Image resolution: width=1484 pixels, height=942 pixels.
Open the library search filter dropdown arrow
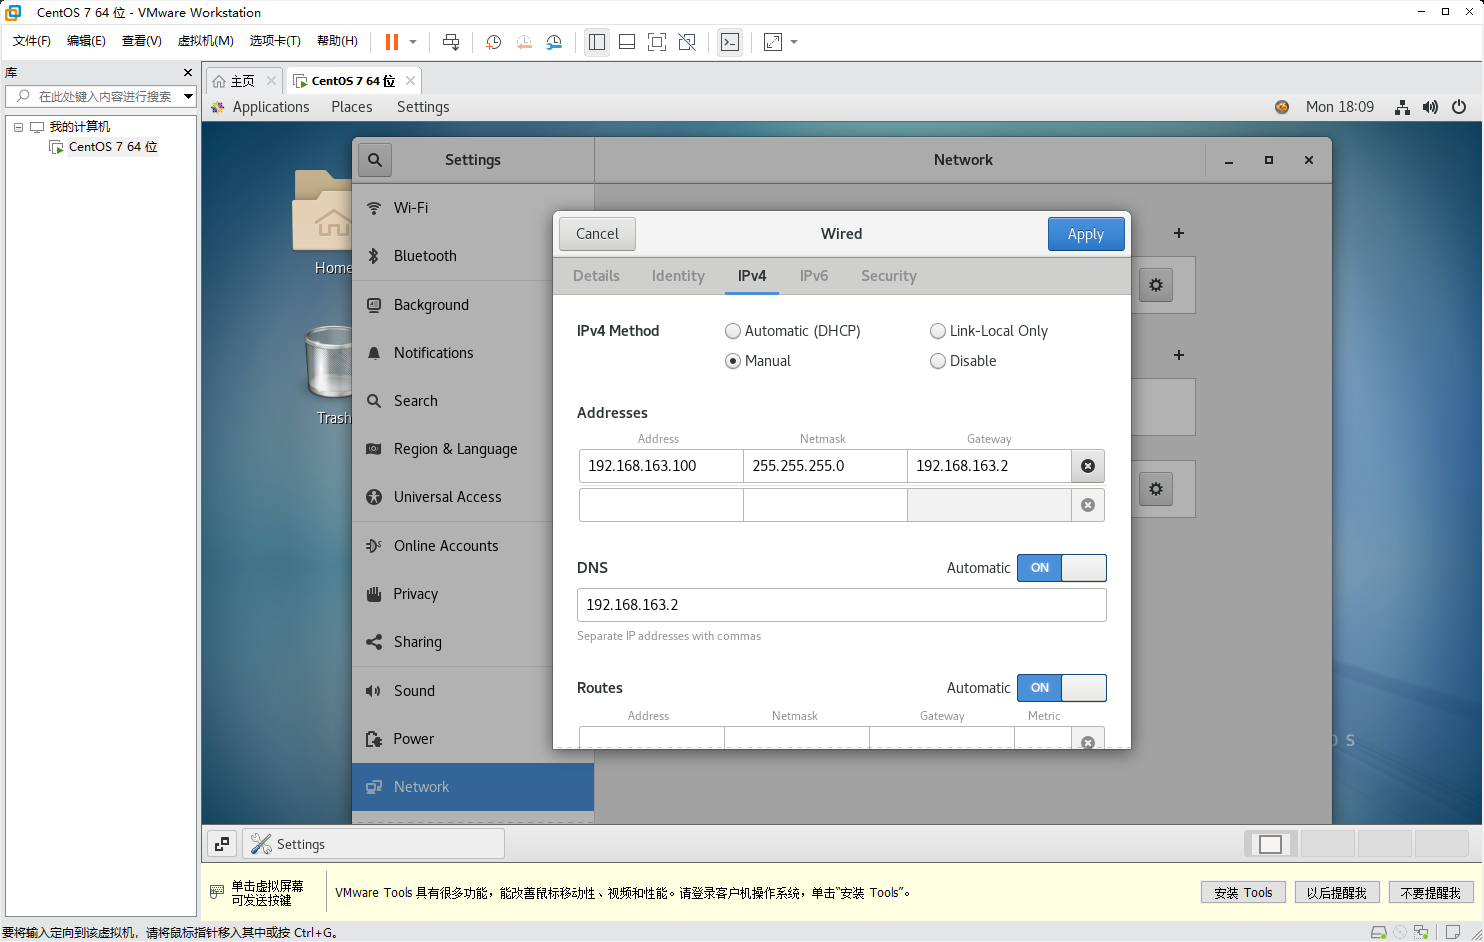(188, 96)
